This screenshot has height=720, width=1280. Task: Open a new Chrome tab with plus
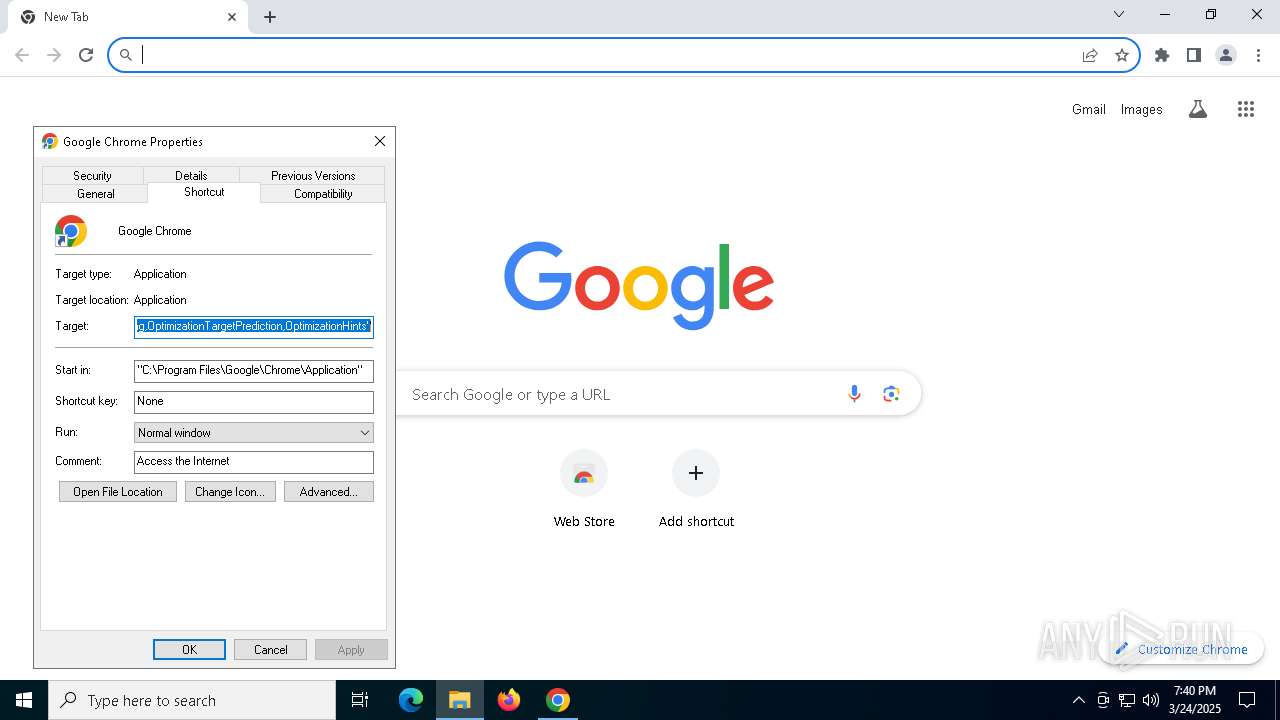click(270, 17)
